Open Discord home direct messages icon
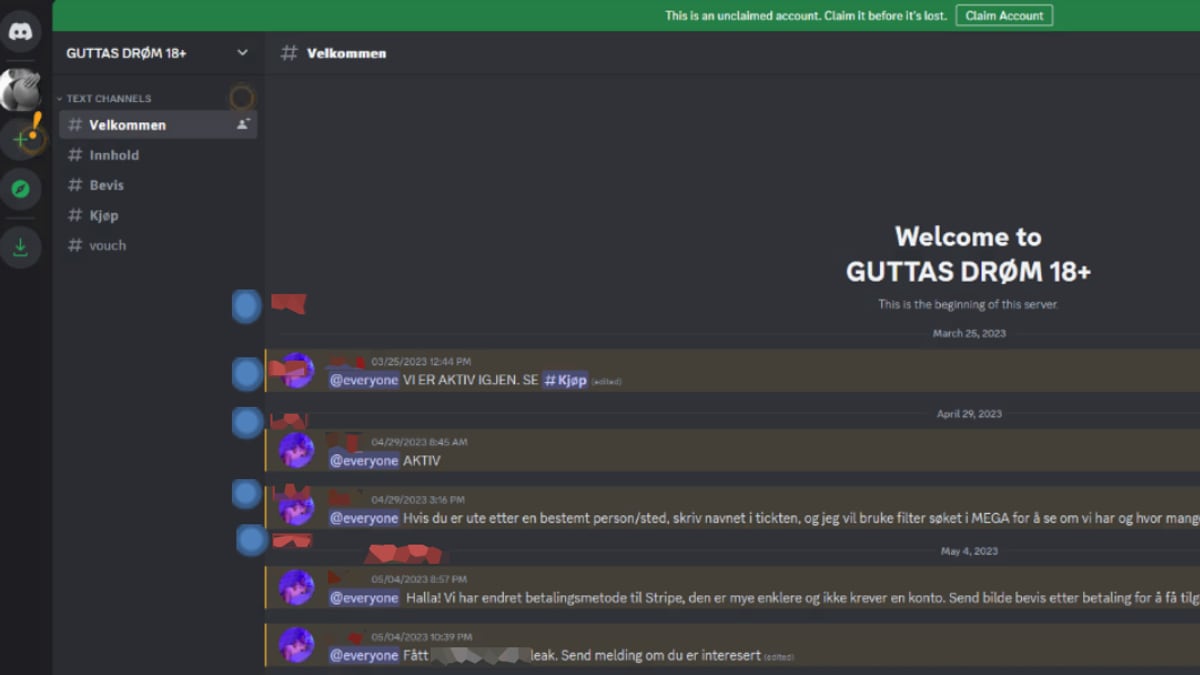This screenshot has width=1200, height=675. (20, 32)
